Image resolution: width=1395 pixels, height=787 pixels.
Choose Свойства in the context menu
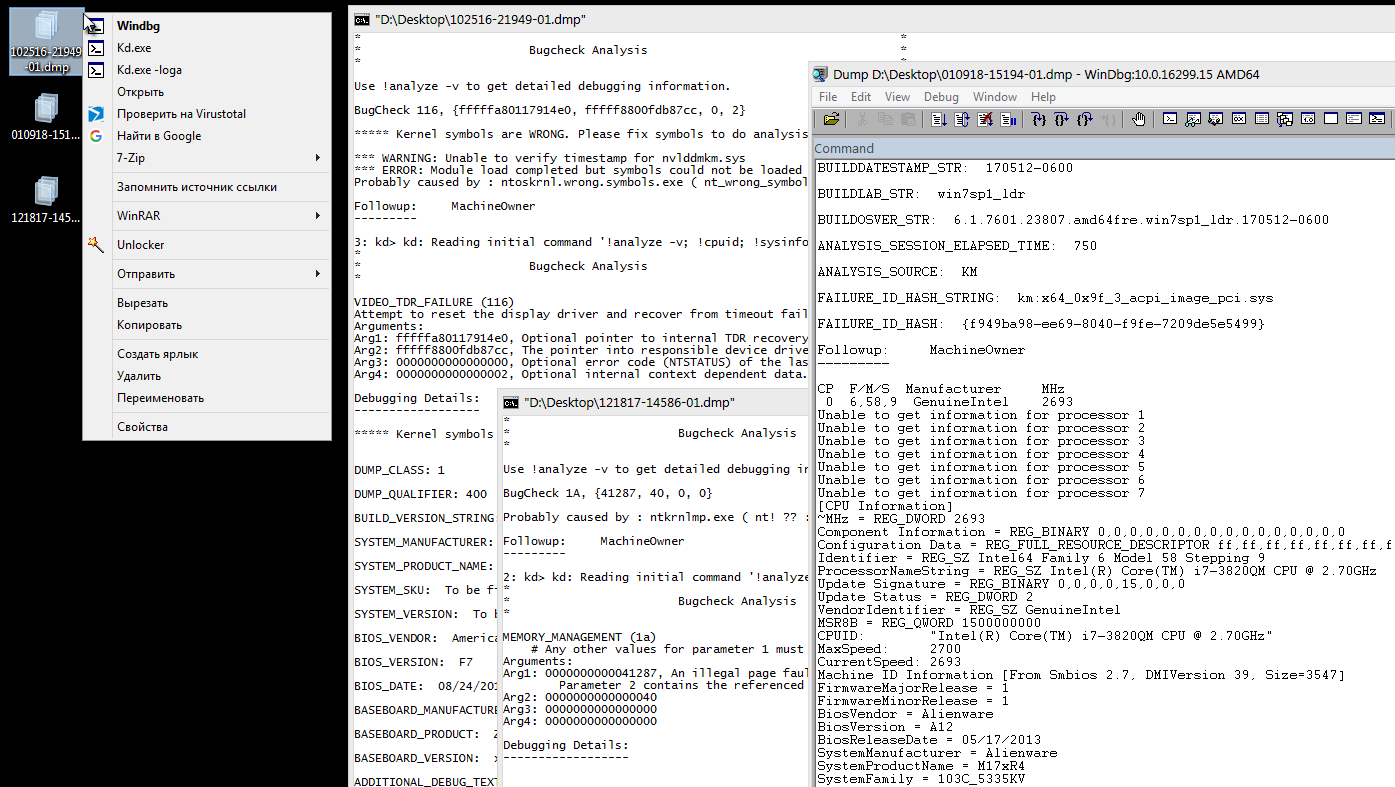pyautogui.click(x=207, y=427)
